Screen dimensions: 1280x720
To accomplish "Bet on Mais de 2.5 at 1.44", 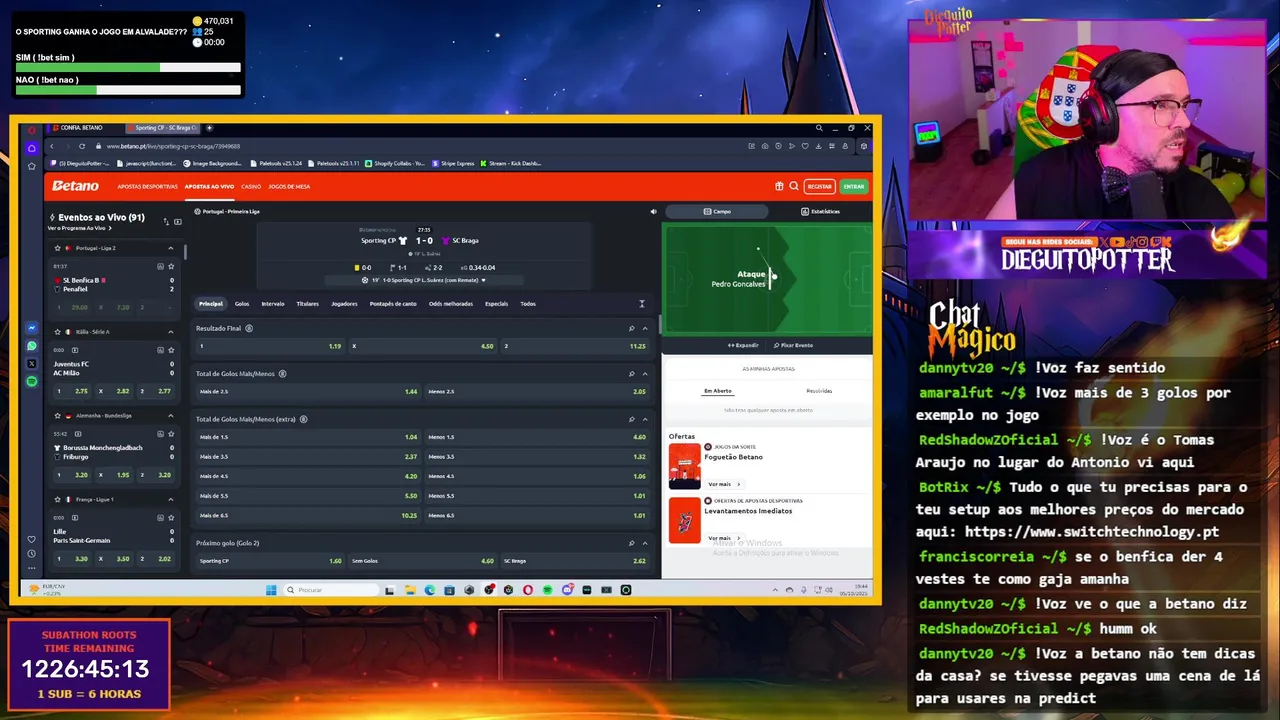I will (x=308, y=391).
